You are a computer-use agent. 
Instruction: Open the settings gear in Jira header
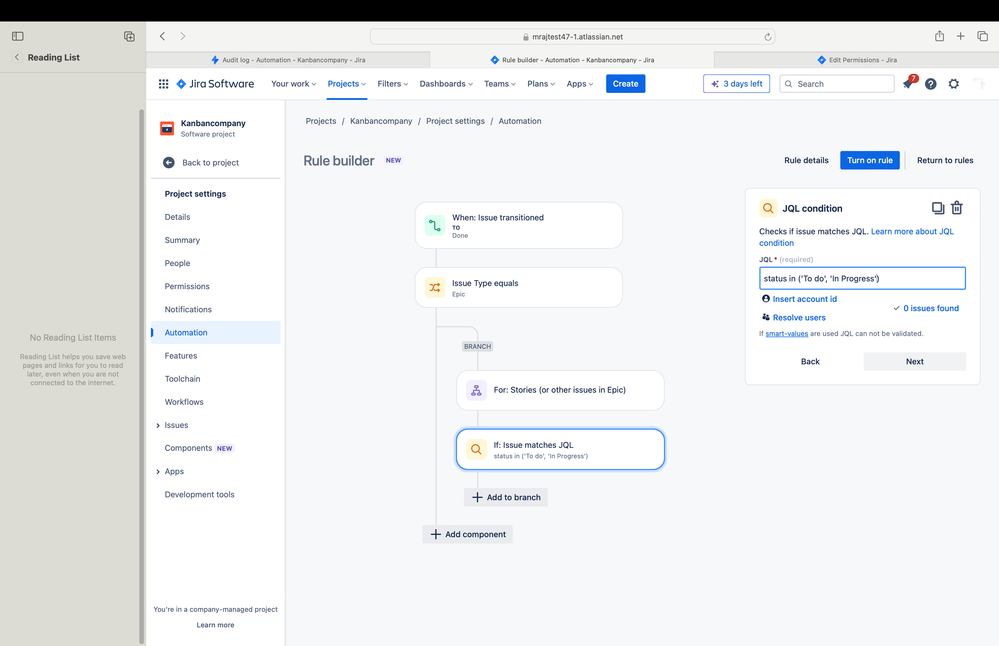click(954, 83)
